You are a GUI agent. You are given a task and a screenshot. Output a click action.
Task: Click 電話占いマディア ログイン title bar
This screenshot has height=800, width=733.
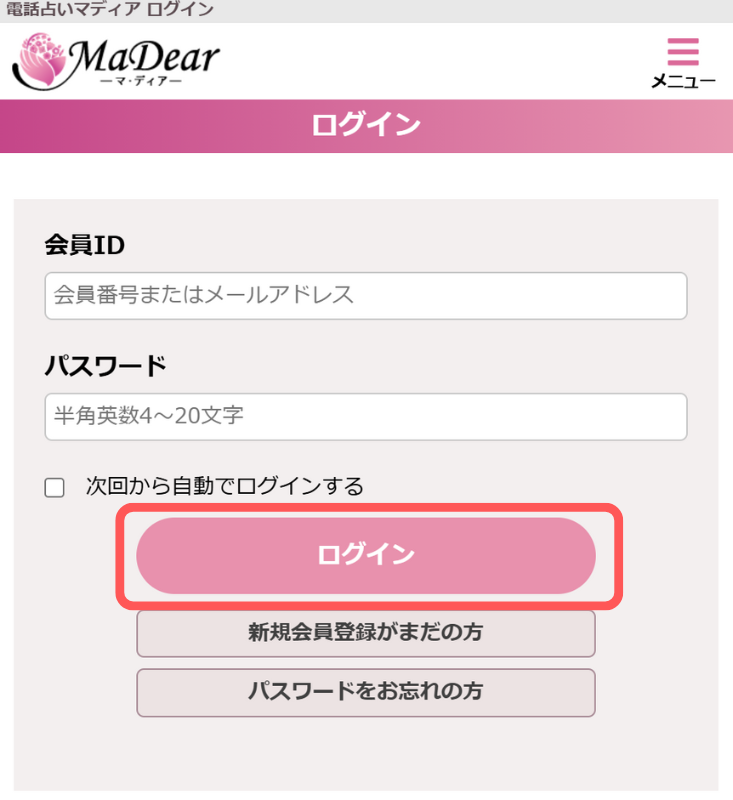[x=110, y=10]
